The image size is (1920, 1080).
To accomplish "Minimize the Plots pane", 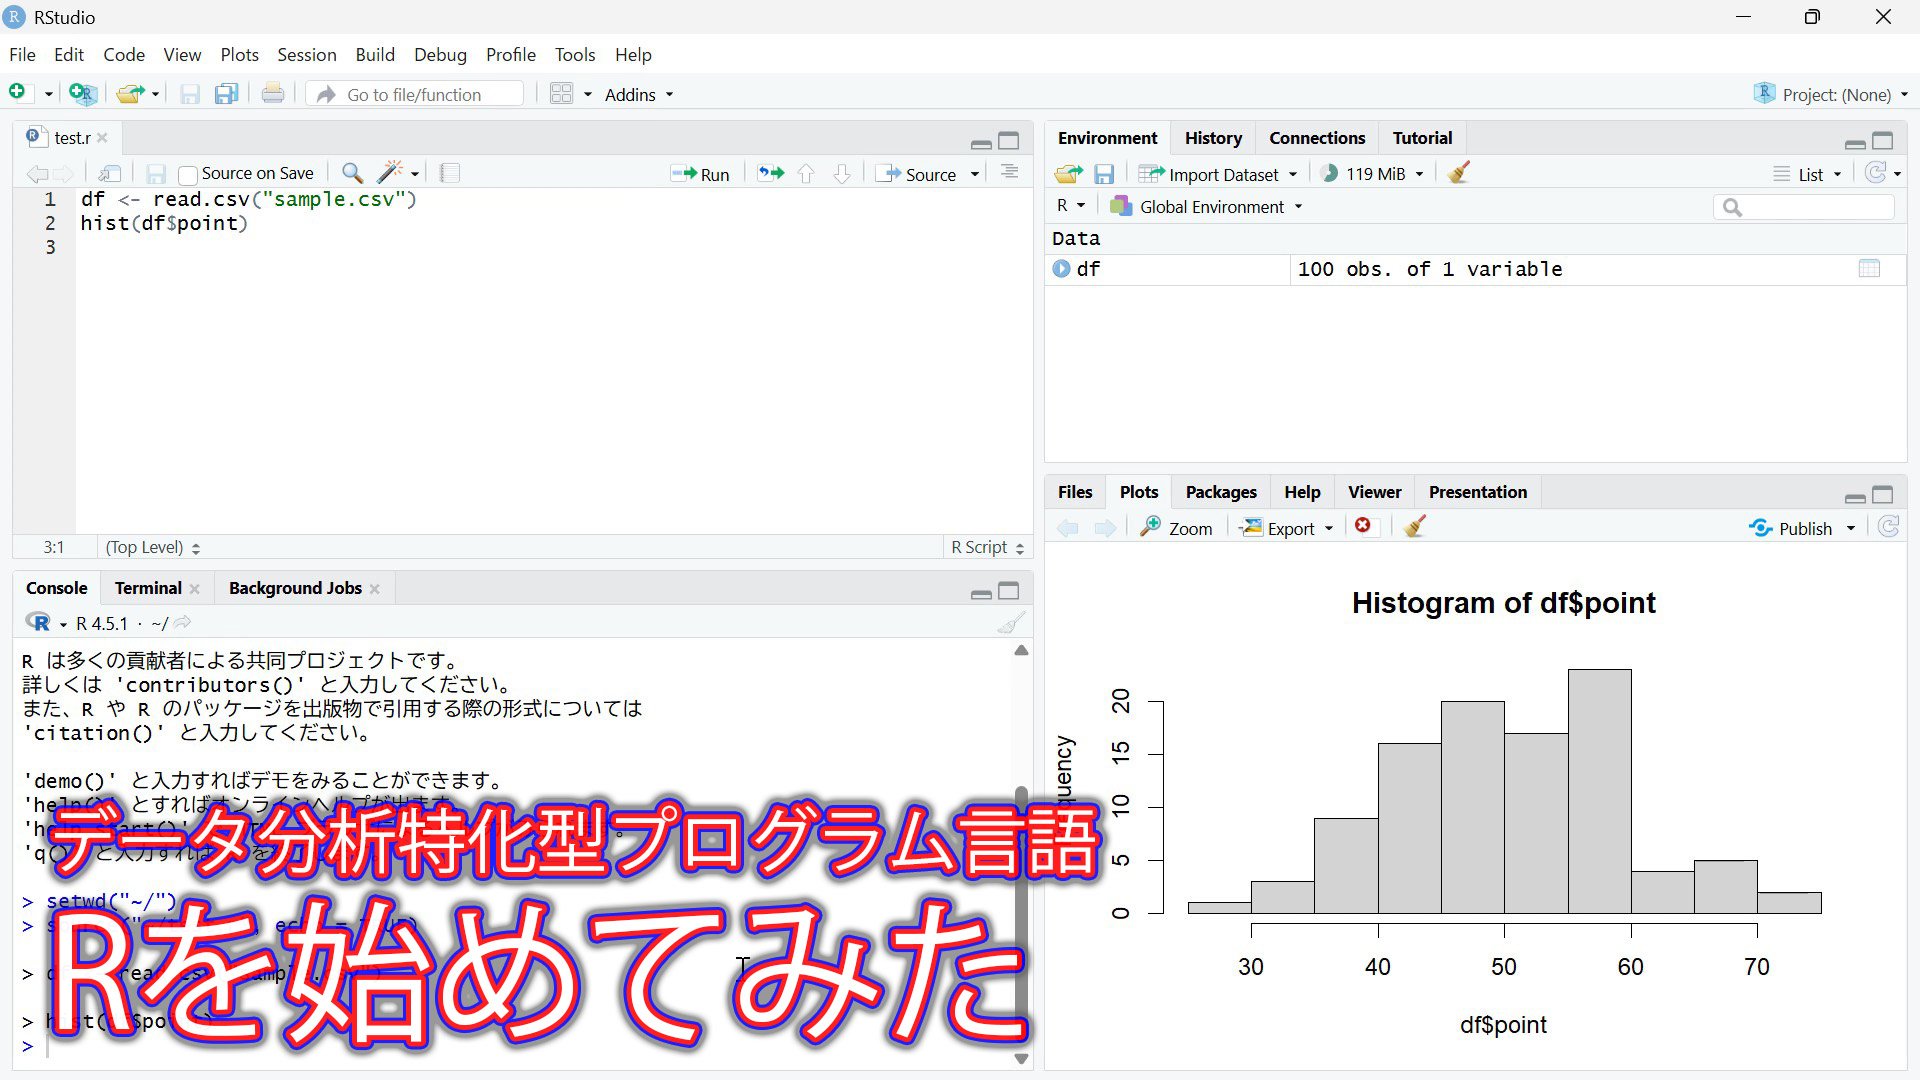I will pyautogui.click(x=1855, y=496).
